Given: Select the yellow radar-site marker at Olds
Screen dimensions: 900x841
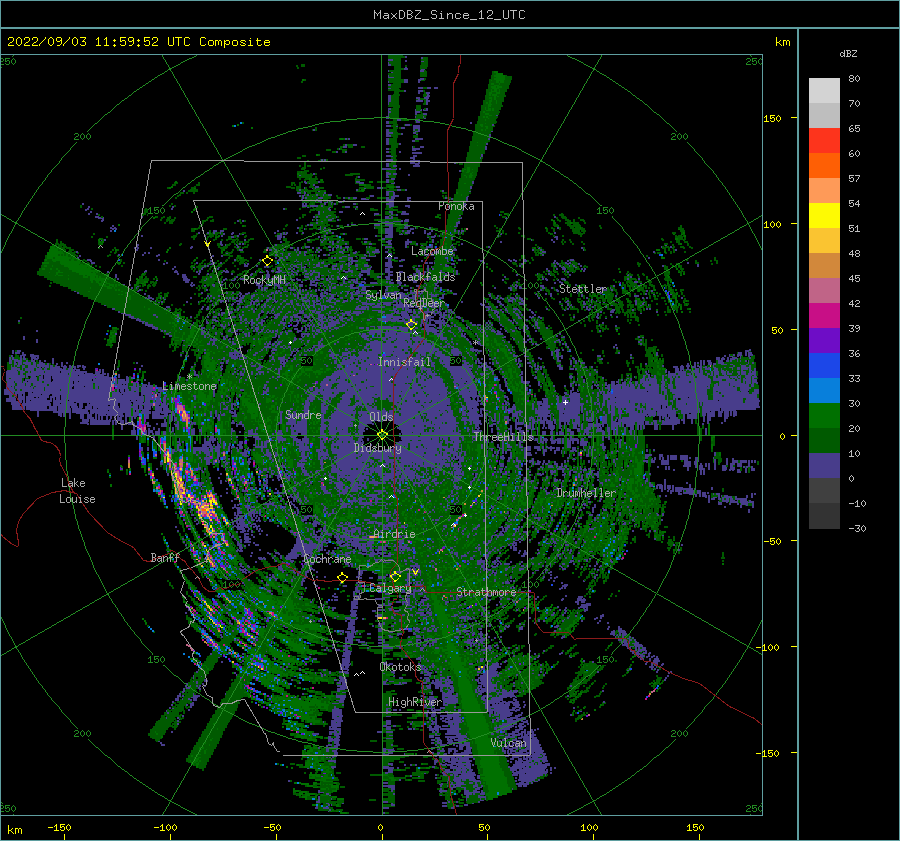Looking at the screenshot, I should coord(382,435).
